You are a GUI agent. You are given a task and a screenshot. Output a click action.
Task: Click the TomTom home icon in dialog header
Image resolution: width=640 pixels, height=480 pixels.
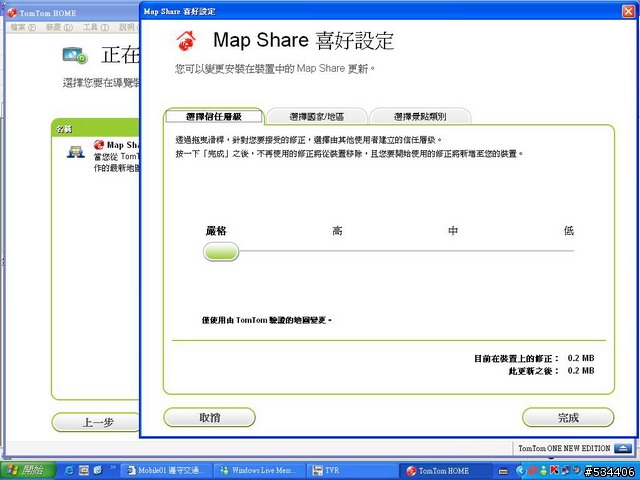(186, 40)
